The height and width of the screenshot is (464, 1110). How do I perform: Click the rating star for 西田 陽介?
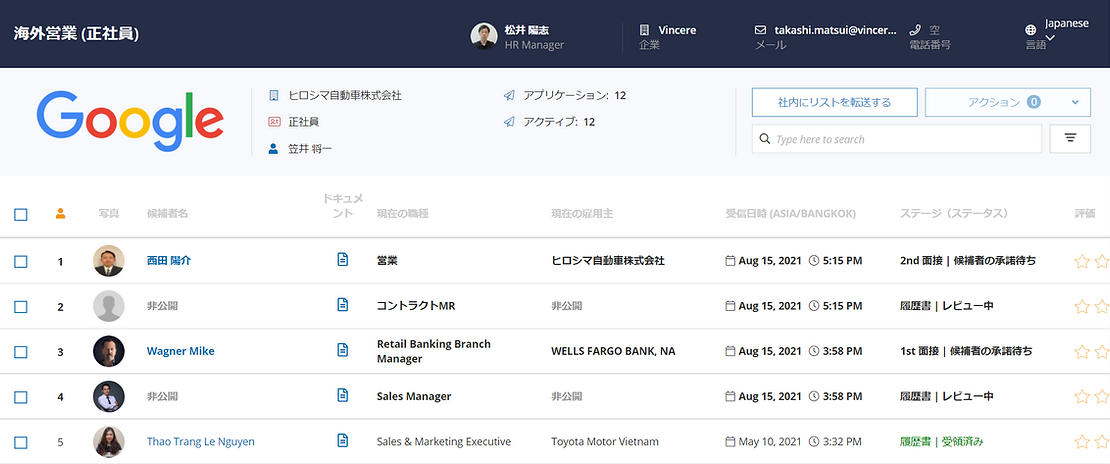[1081, 261]
